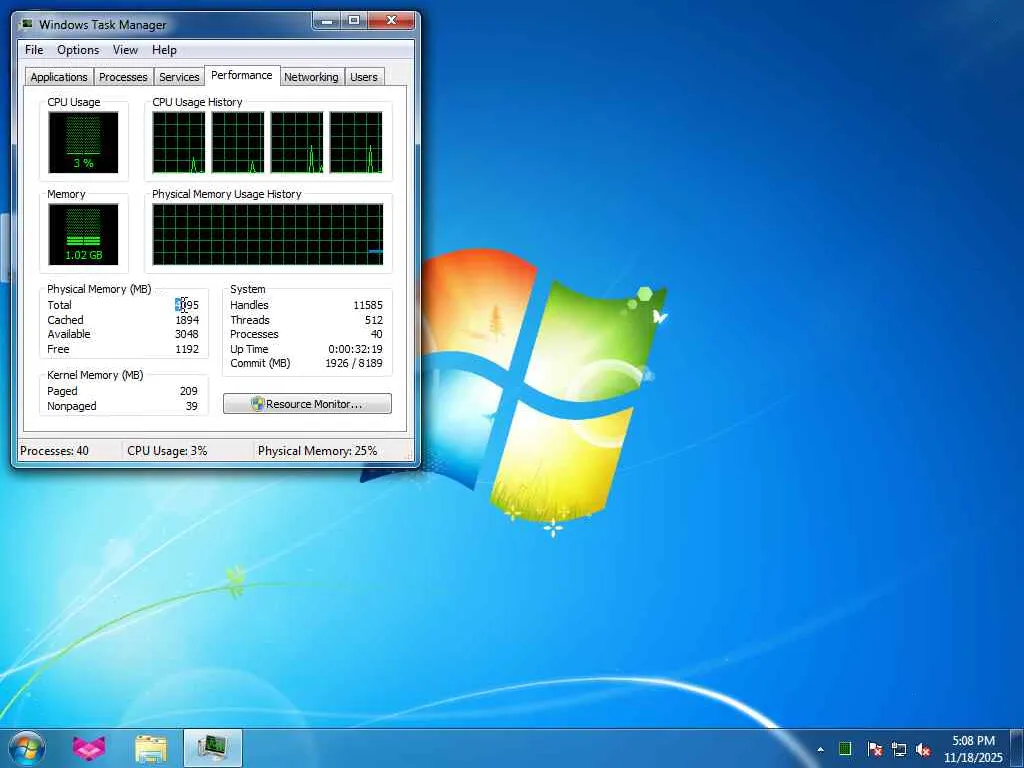Select the Task Manager taskbar button

coord(213,748)
